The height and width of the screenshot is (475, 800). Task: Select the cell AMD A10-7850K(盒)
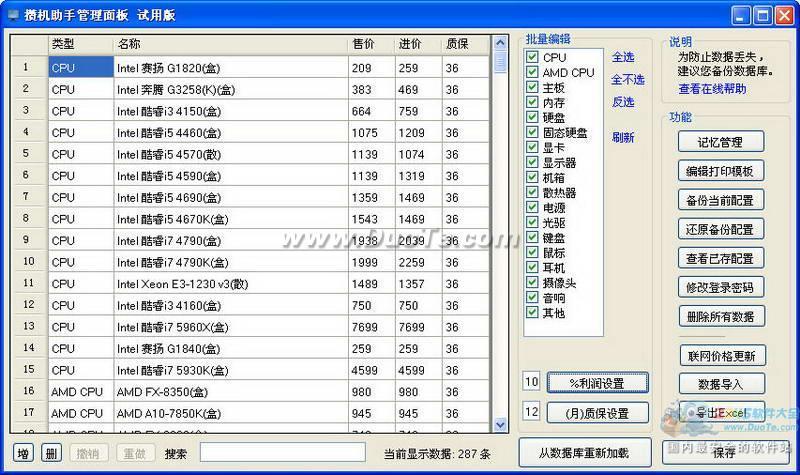click(231, 413)
